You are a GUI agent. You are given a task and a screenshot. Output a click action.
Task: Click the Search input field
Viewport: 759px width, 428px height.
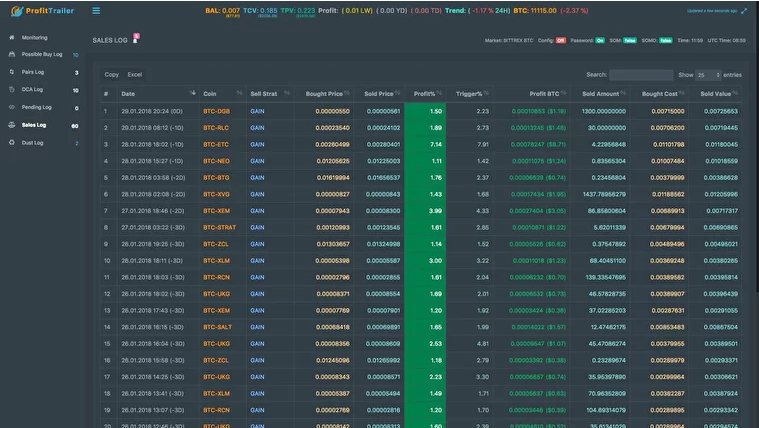pos(641,75)
